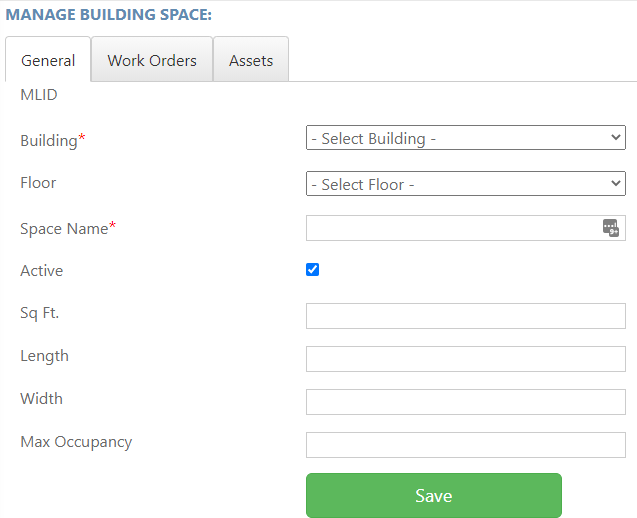Click the Width input field
Image resolution: width=637 pixels, height=518 pixels.
click(x=466, y=402)
